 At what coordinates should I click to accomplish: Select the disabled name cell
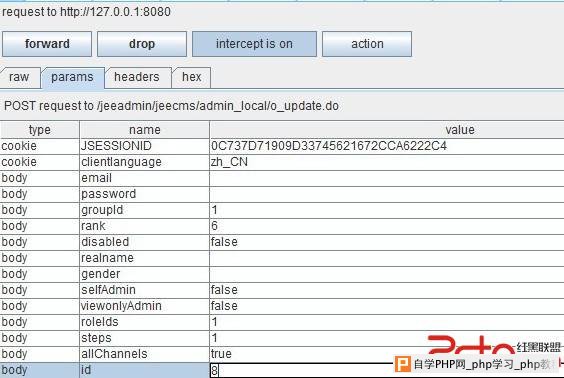coord(144,242)
